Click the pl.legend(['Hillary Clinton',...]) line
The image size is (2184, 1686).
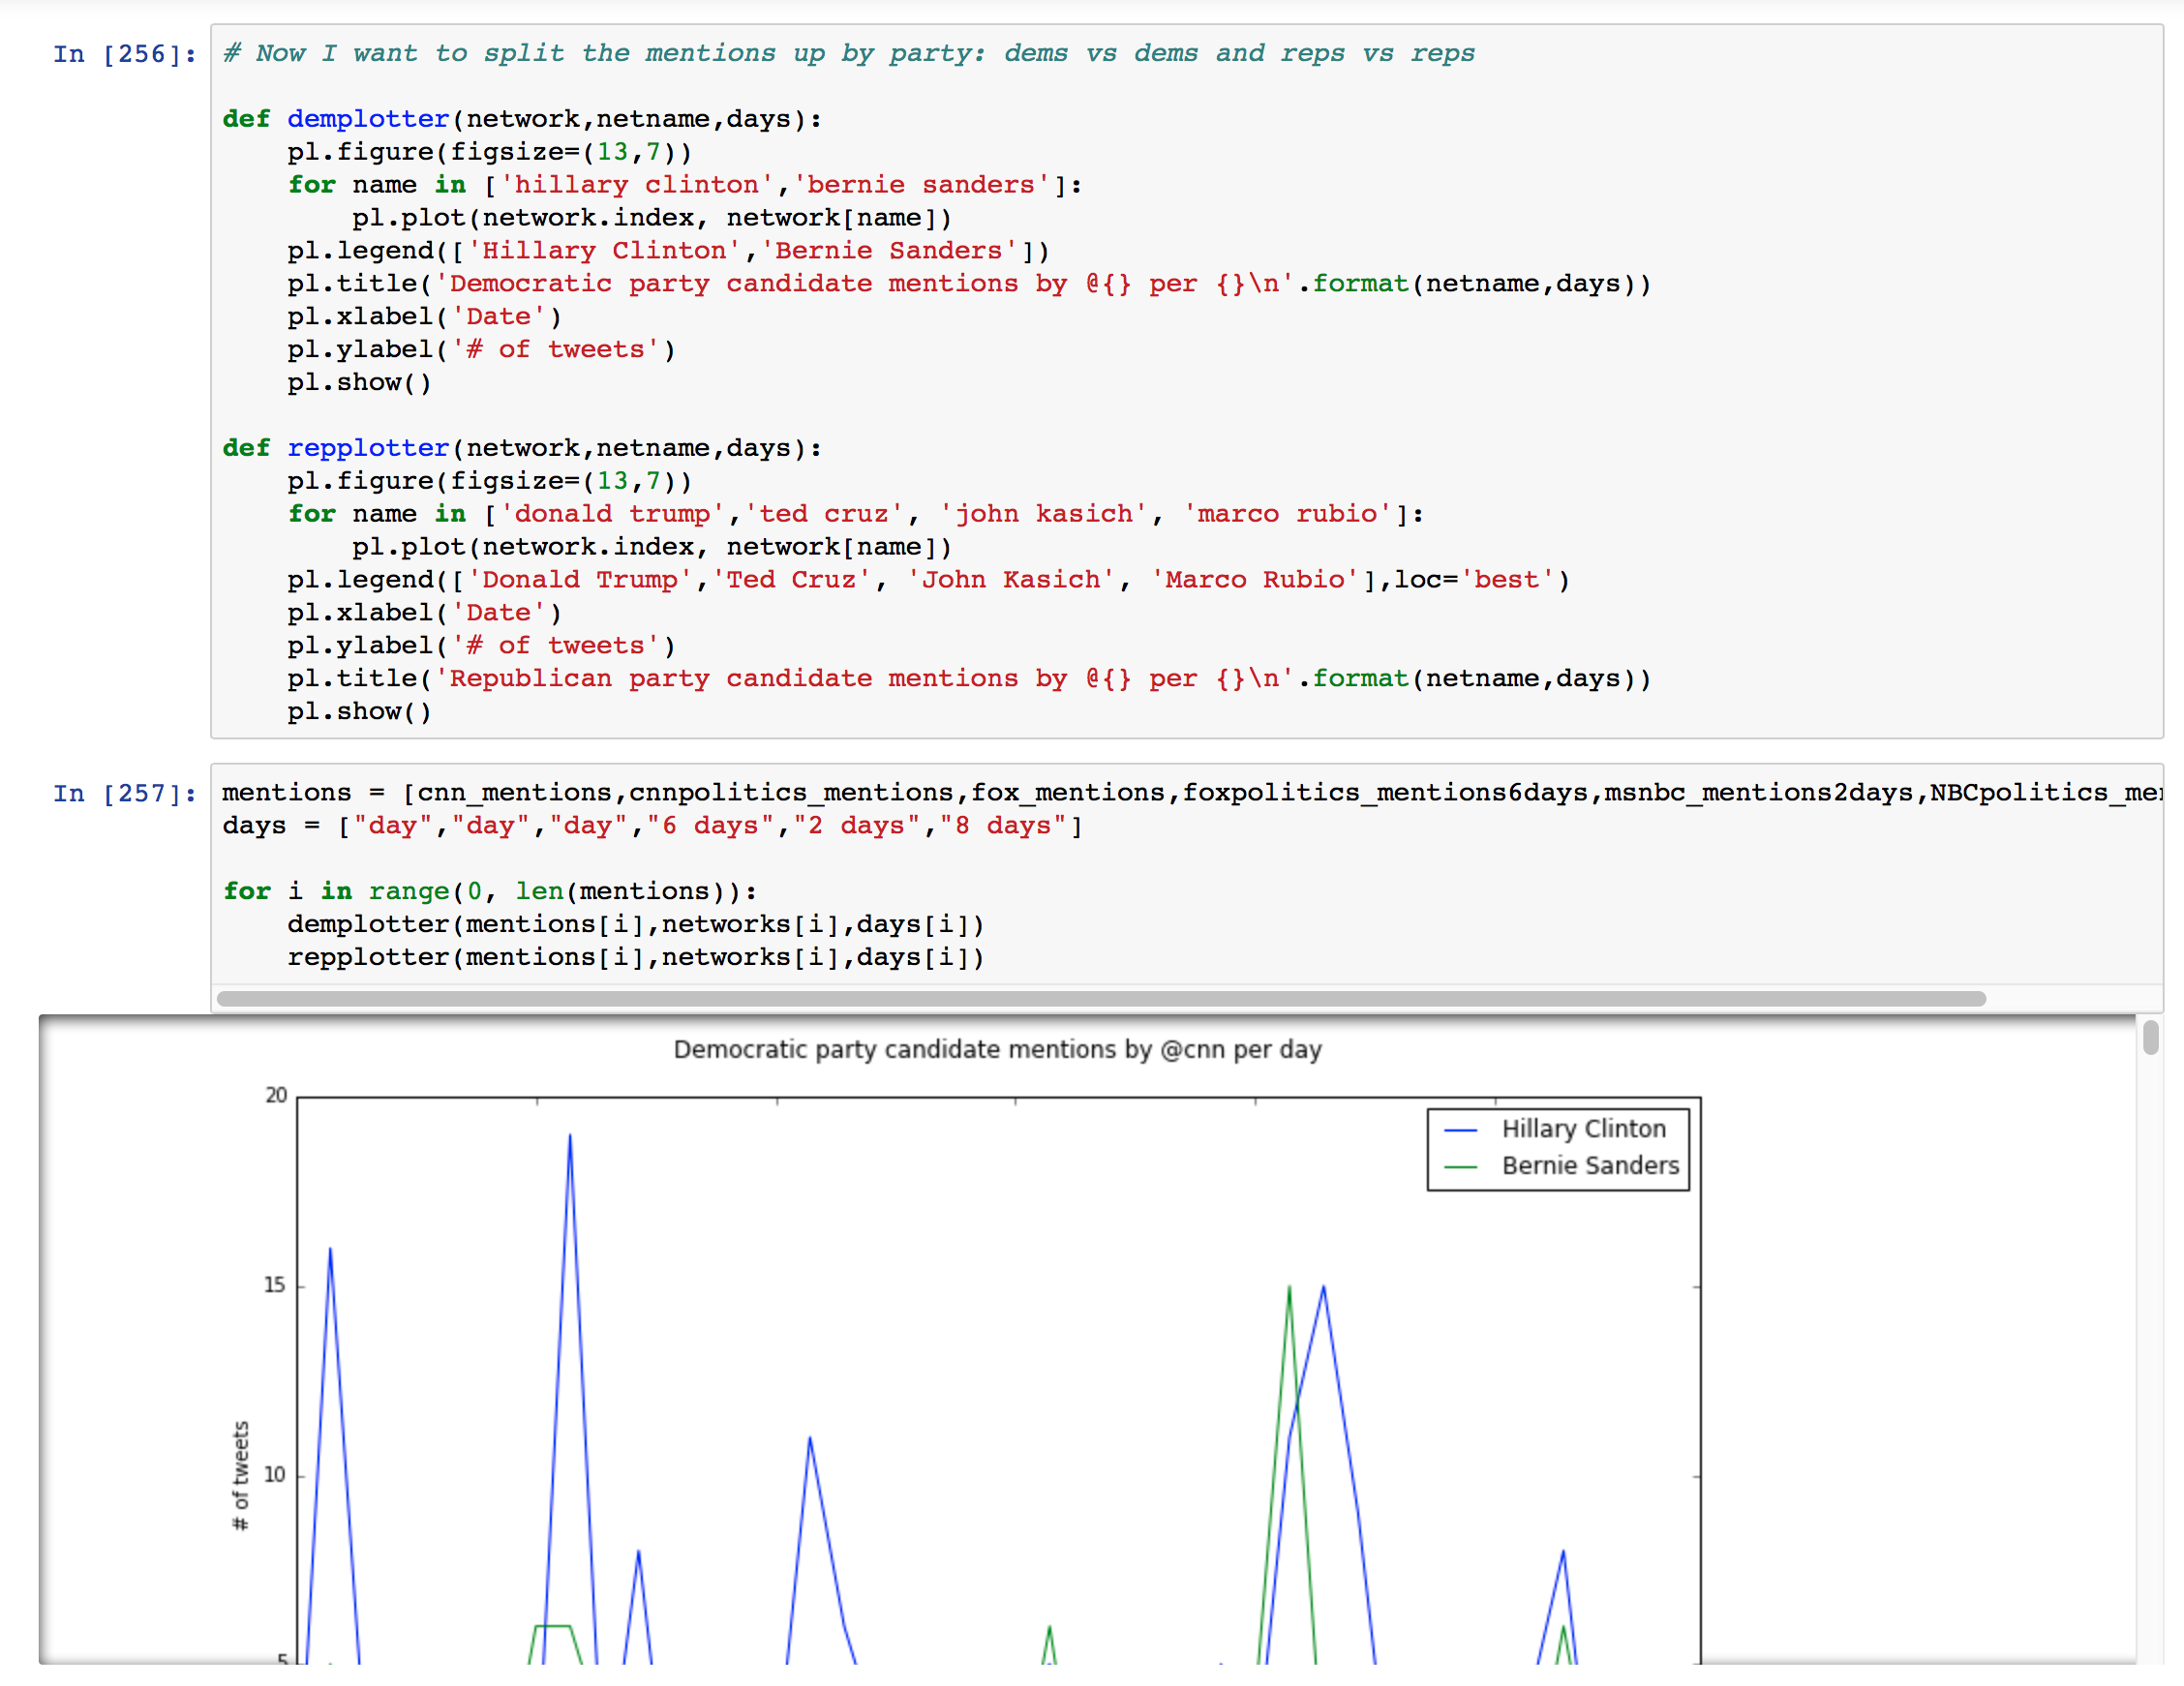[669, 251]
